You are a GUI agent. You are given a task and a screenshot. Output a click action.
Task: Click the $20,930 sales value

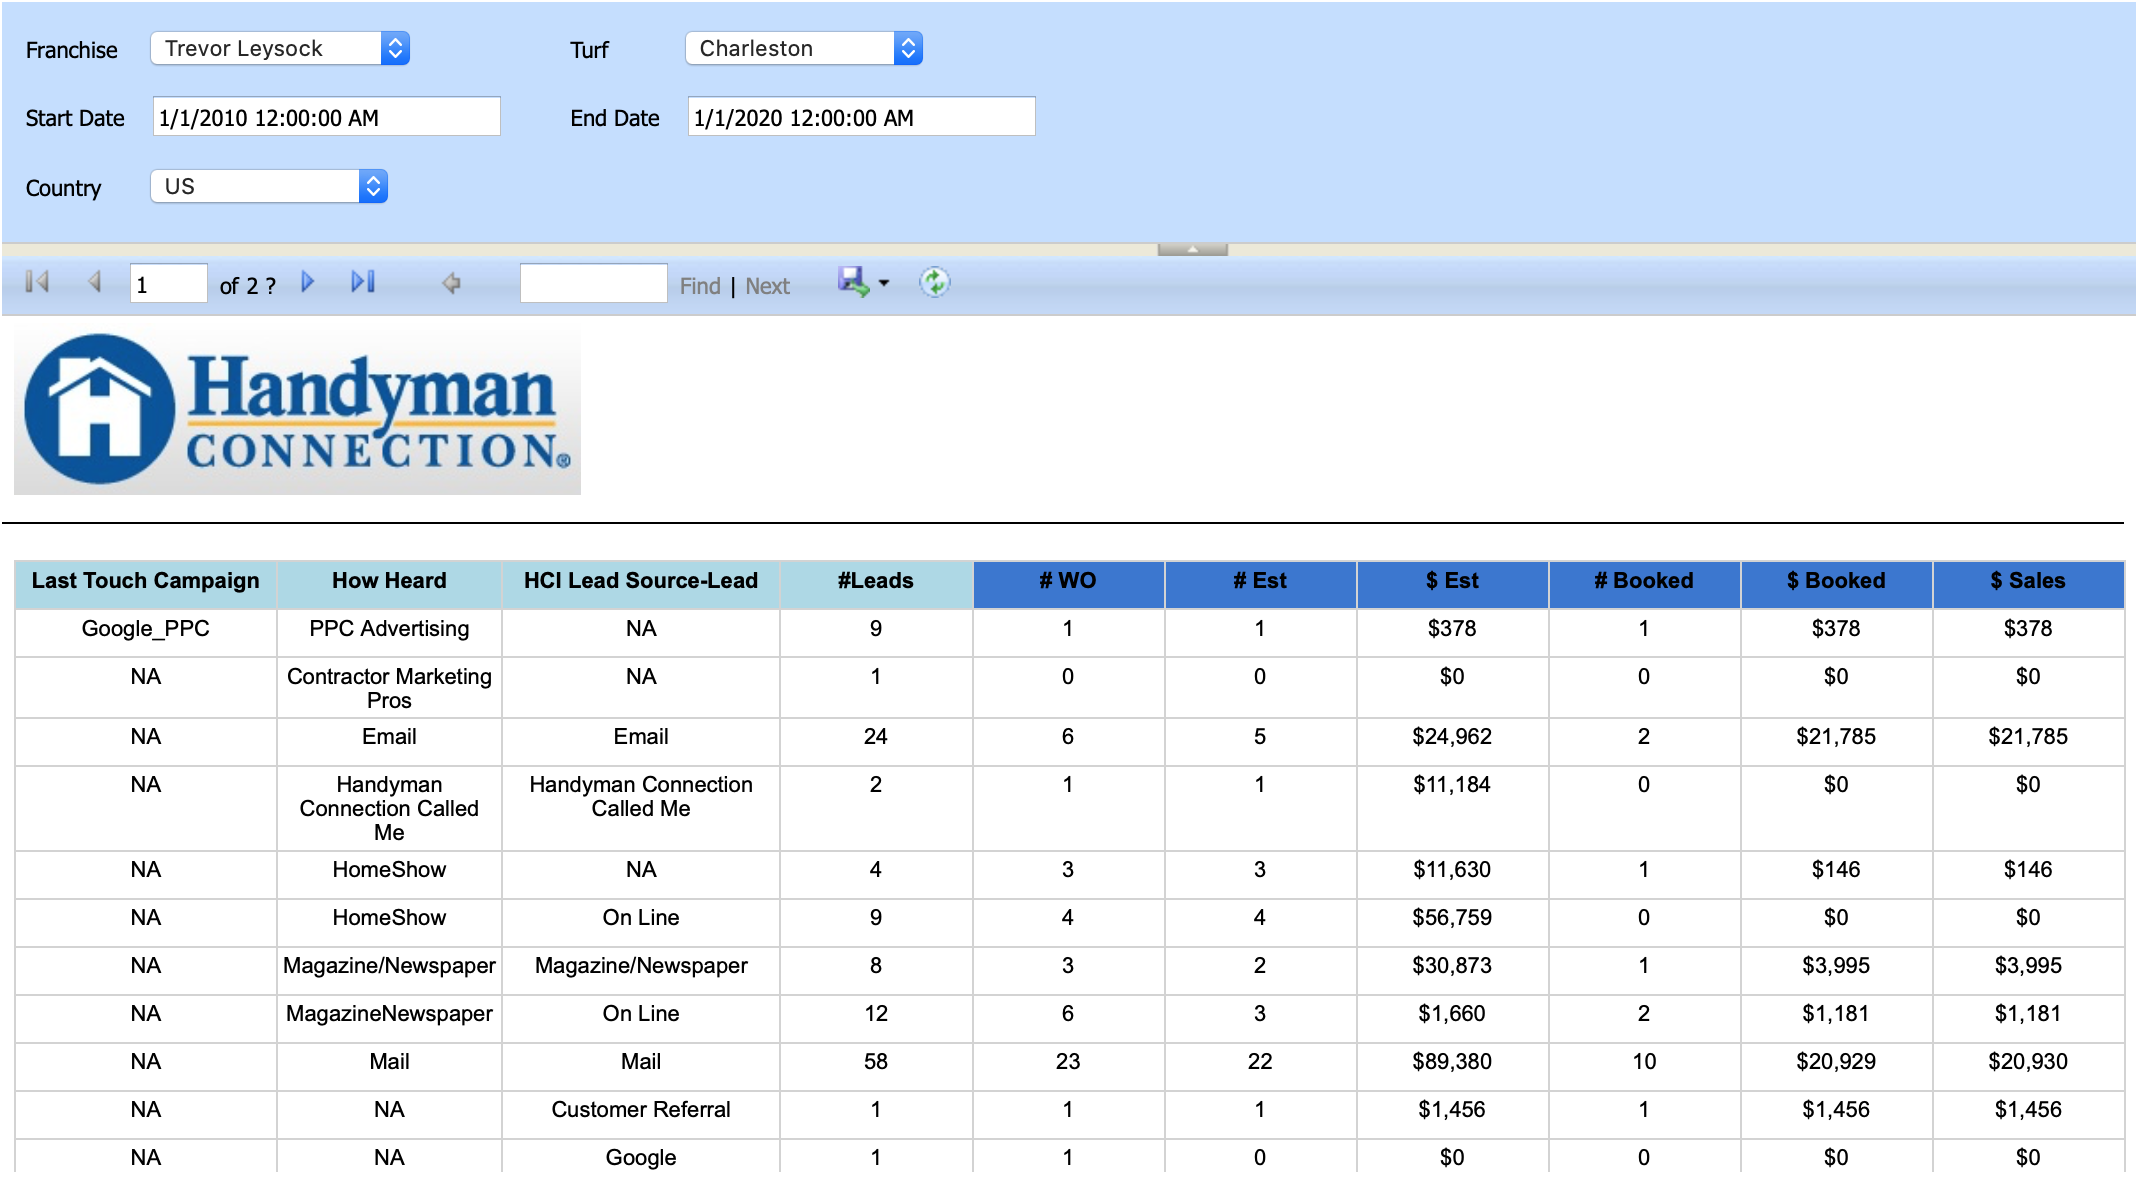click(2028, 1062)
